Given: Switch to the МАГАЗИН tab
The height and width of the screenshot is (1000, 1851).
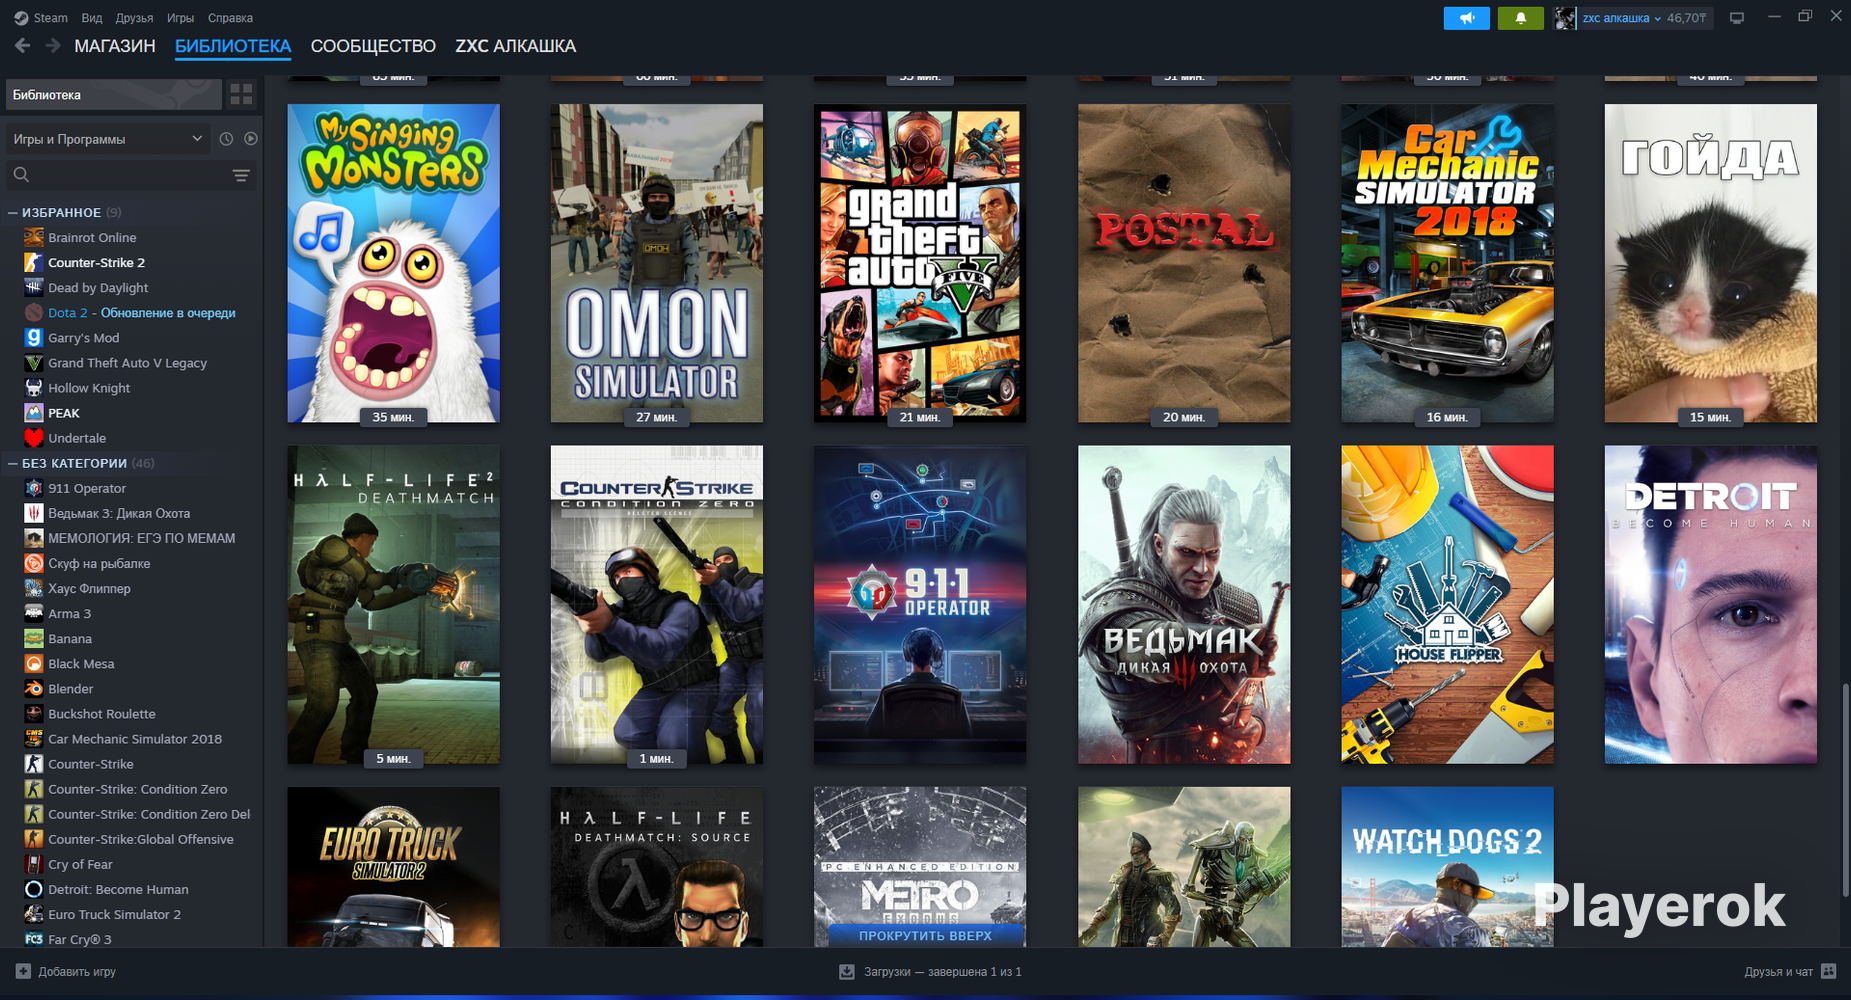Looking at the screenshot, I should coord(115,46).
